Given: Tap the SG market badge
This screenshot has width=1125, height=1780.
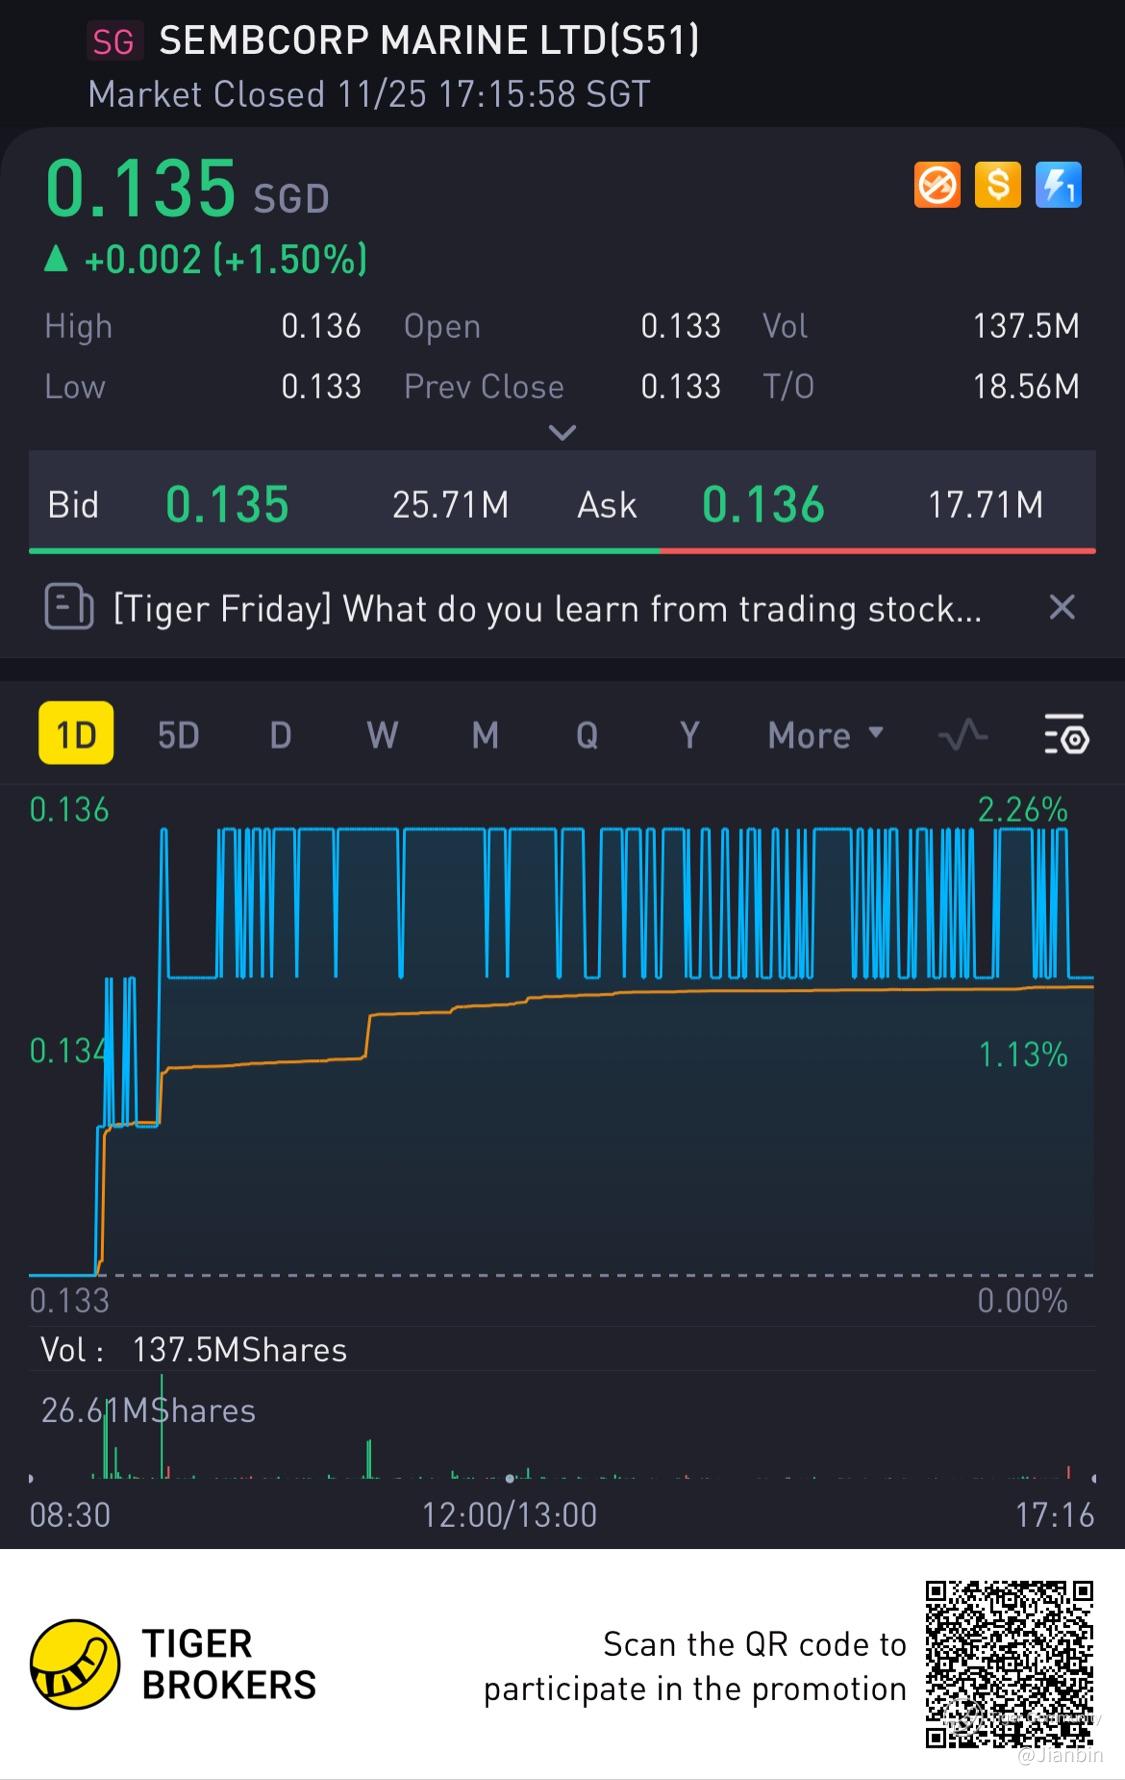Looking at the screenshot, I should (x=113, y=41).
